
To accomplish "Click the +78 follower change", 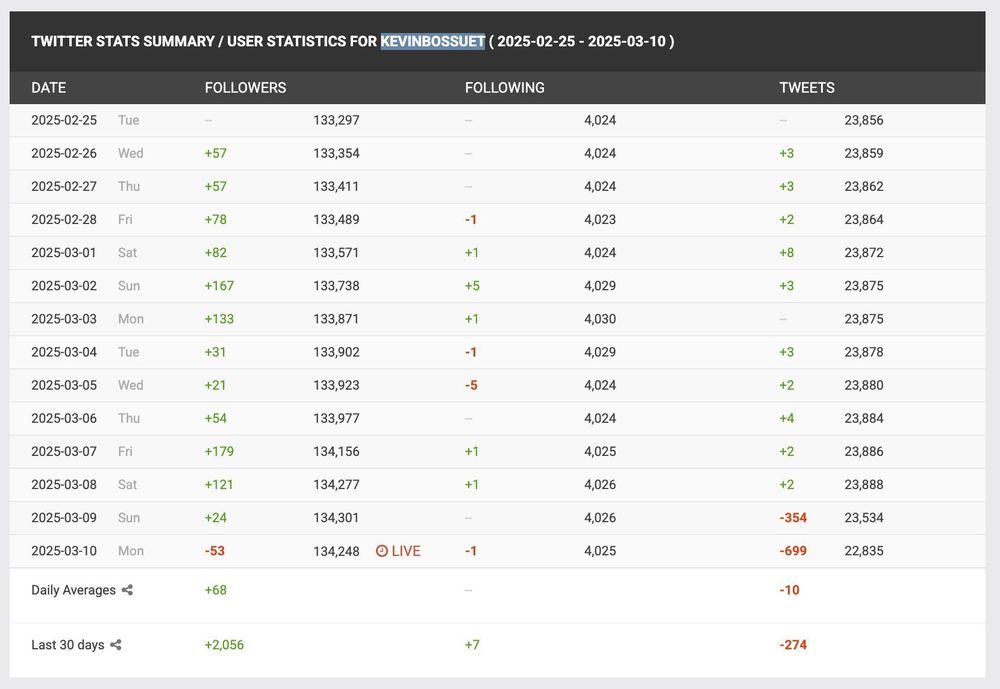I will pyautogui.click(x=216, y=219).
